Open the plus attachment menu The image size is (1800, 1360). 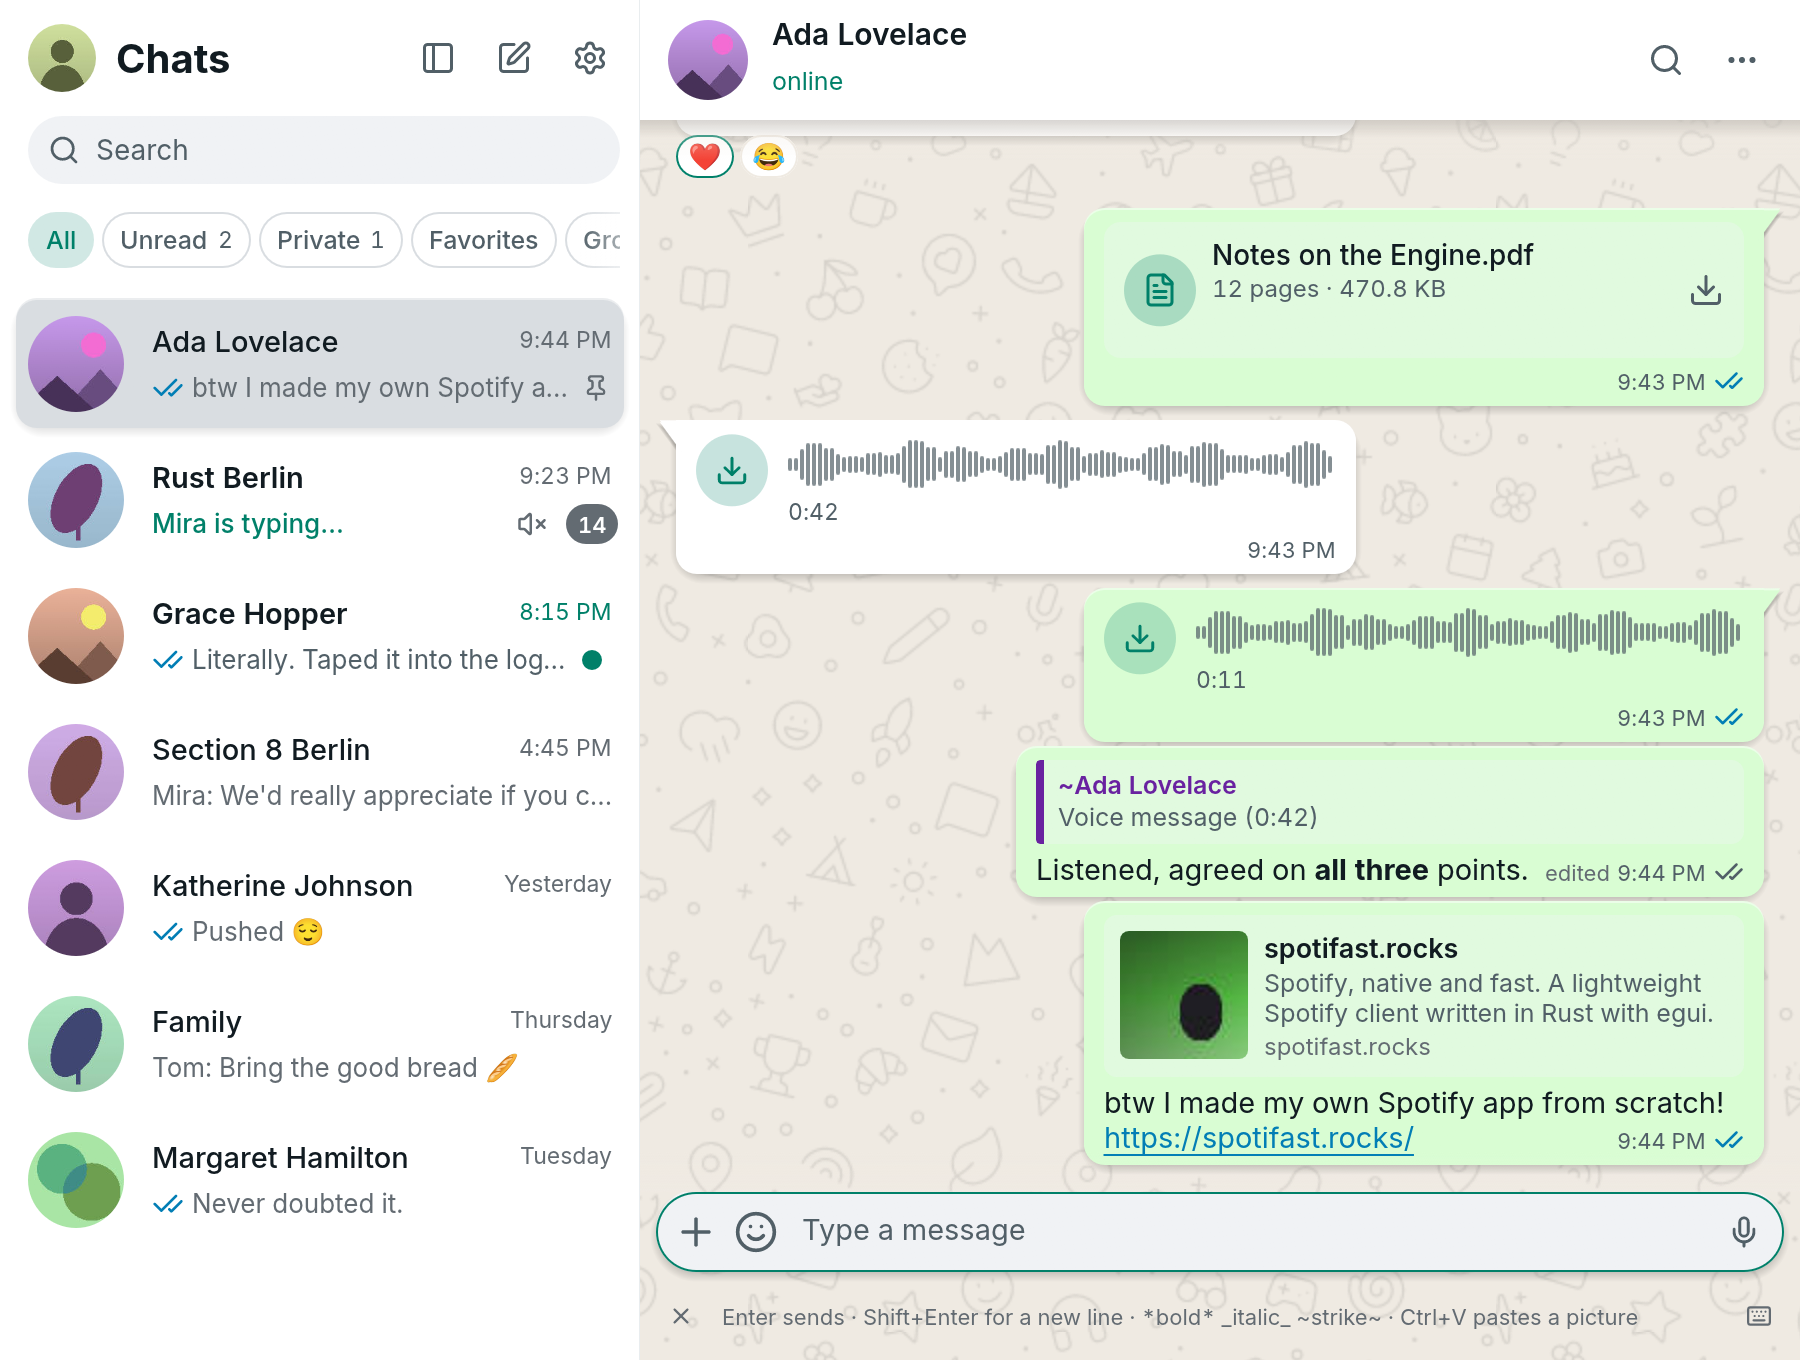click(x=696, y=1232)
